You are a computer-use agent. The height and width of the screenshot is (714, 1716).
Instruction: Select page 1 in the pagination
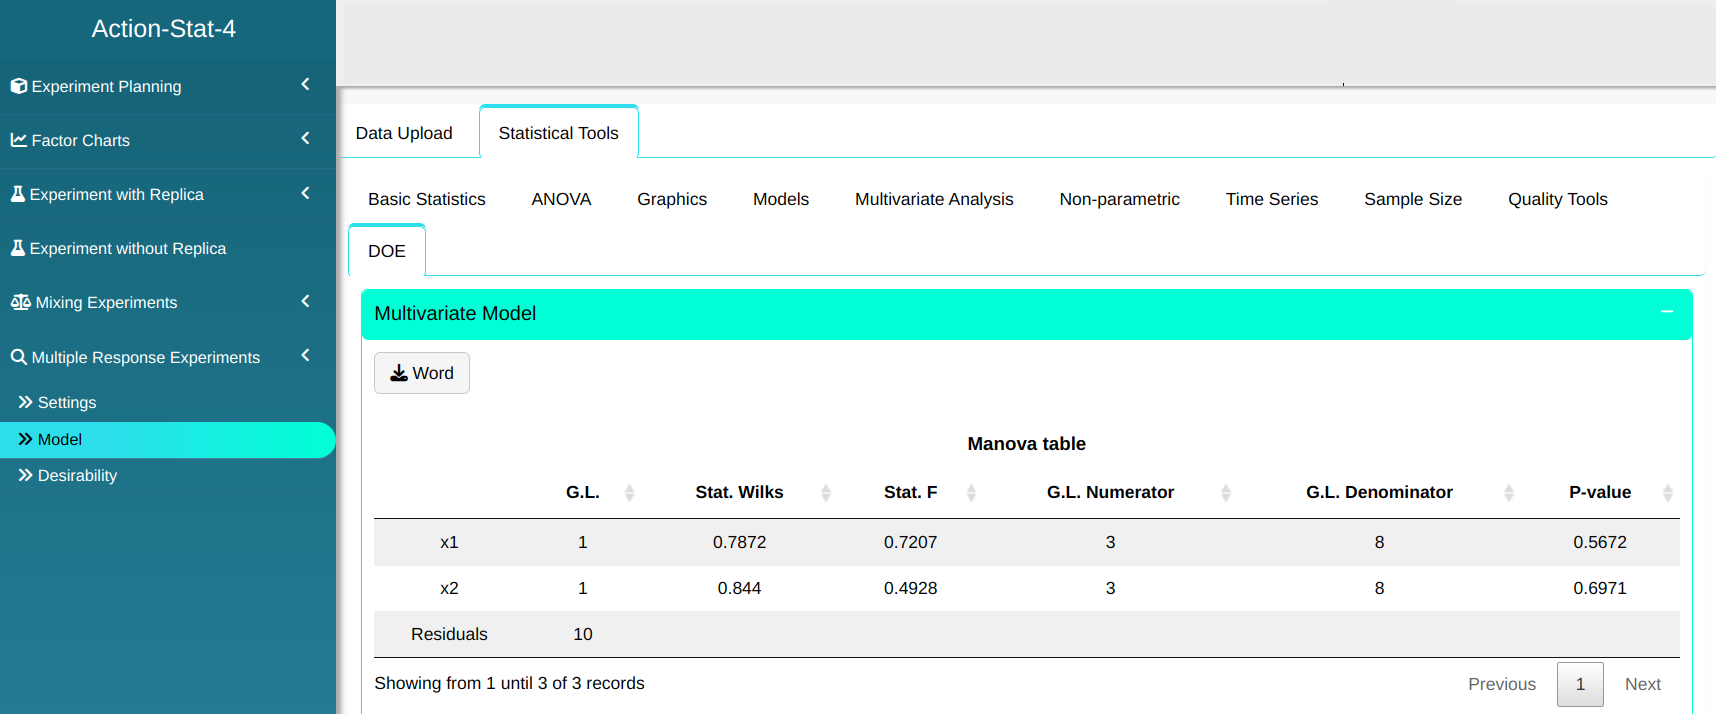click(x=1580, y=684)
